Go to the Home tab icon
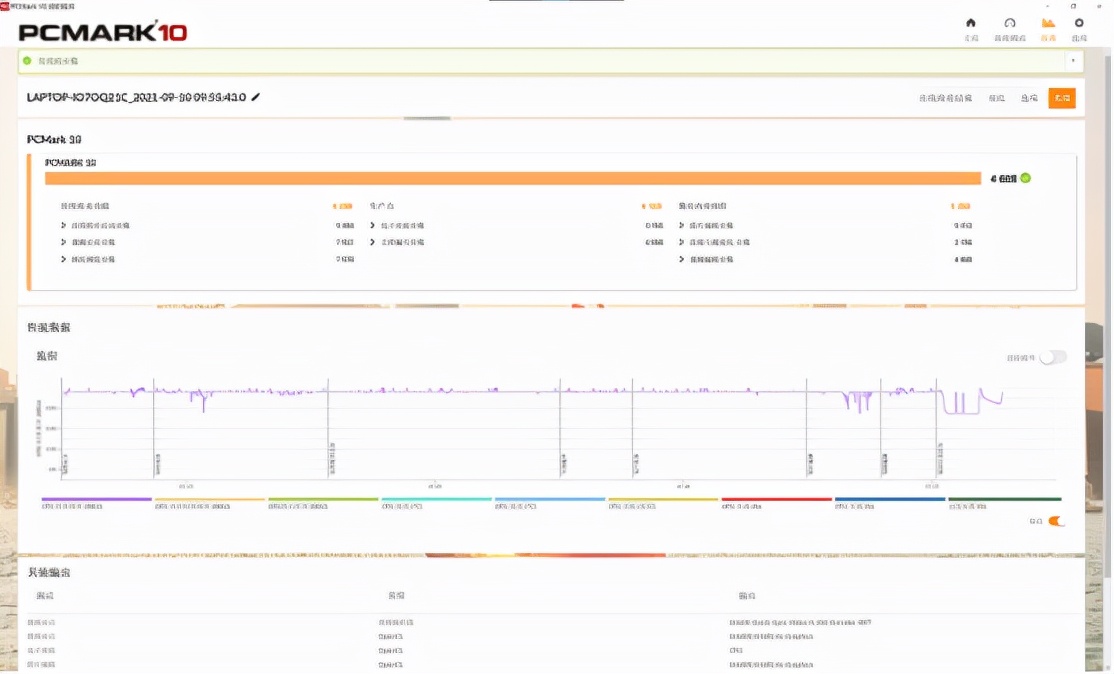 [970, 23]
